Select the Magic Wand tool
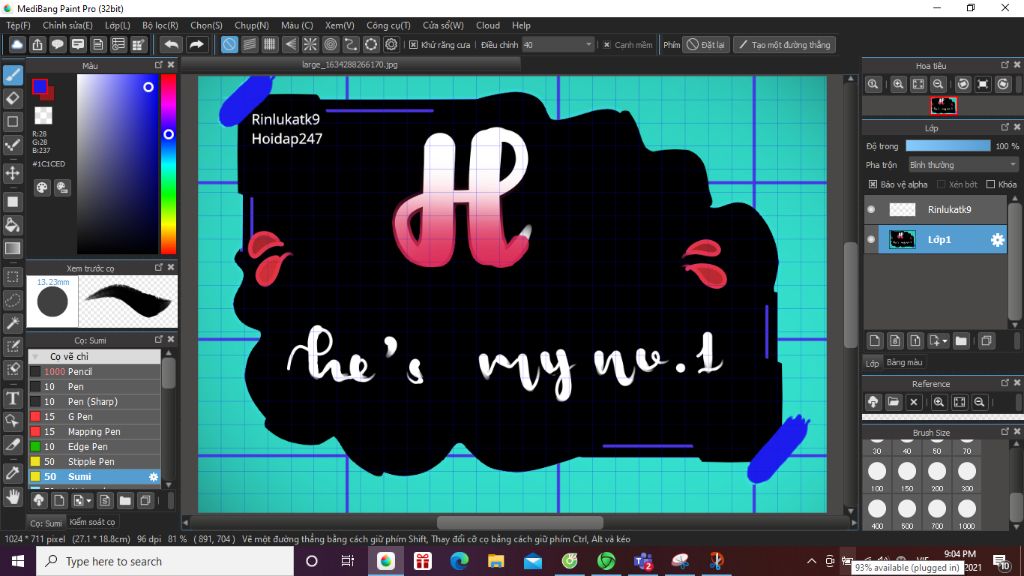The image size is (1024, 576). tap(13, 323)
